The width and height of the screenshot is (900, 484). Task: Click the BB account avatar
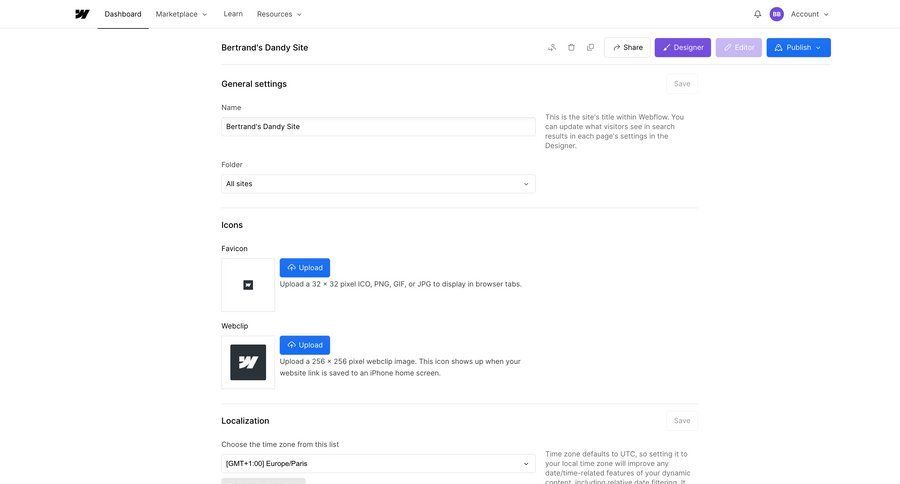click(x=776, y=14)
